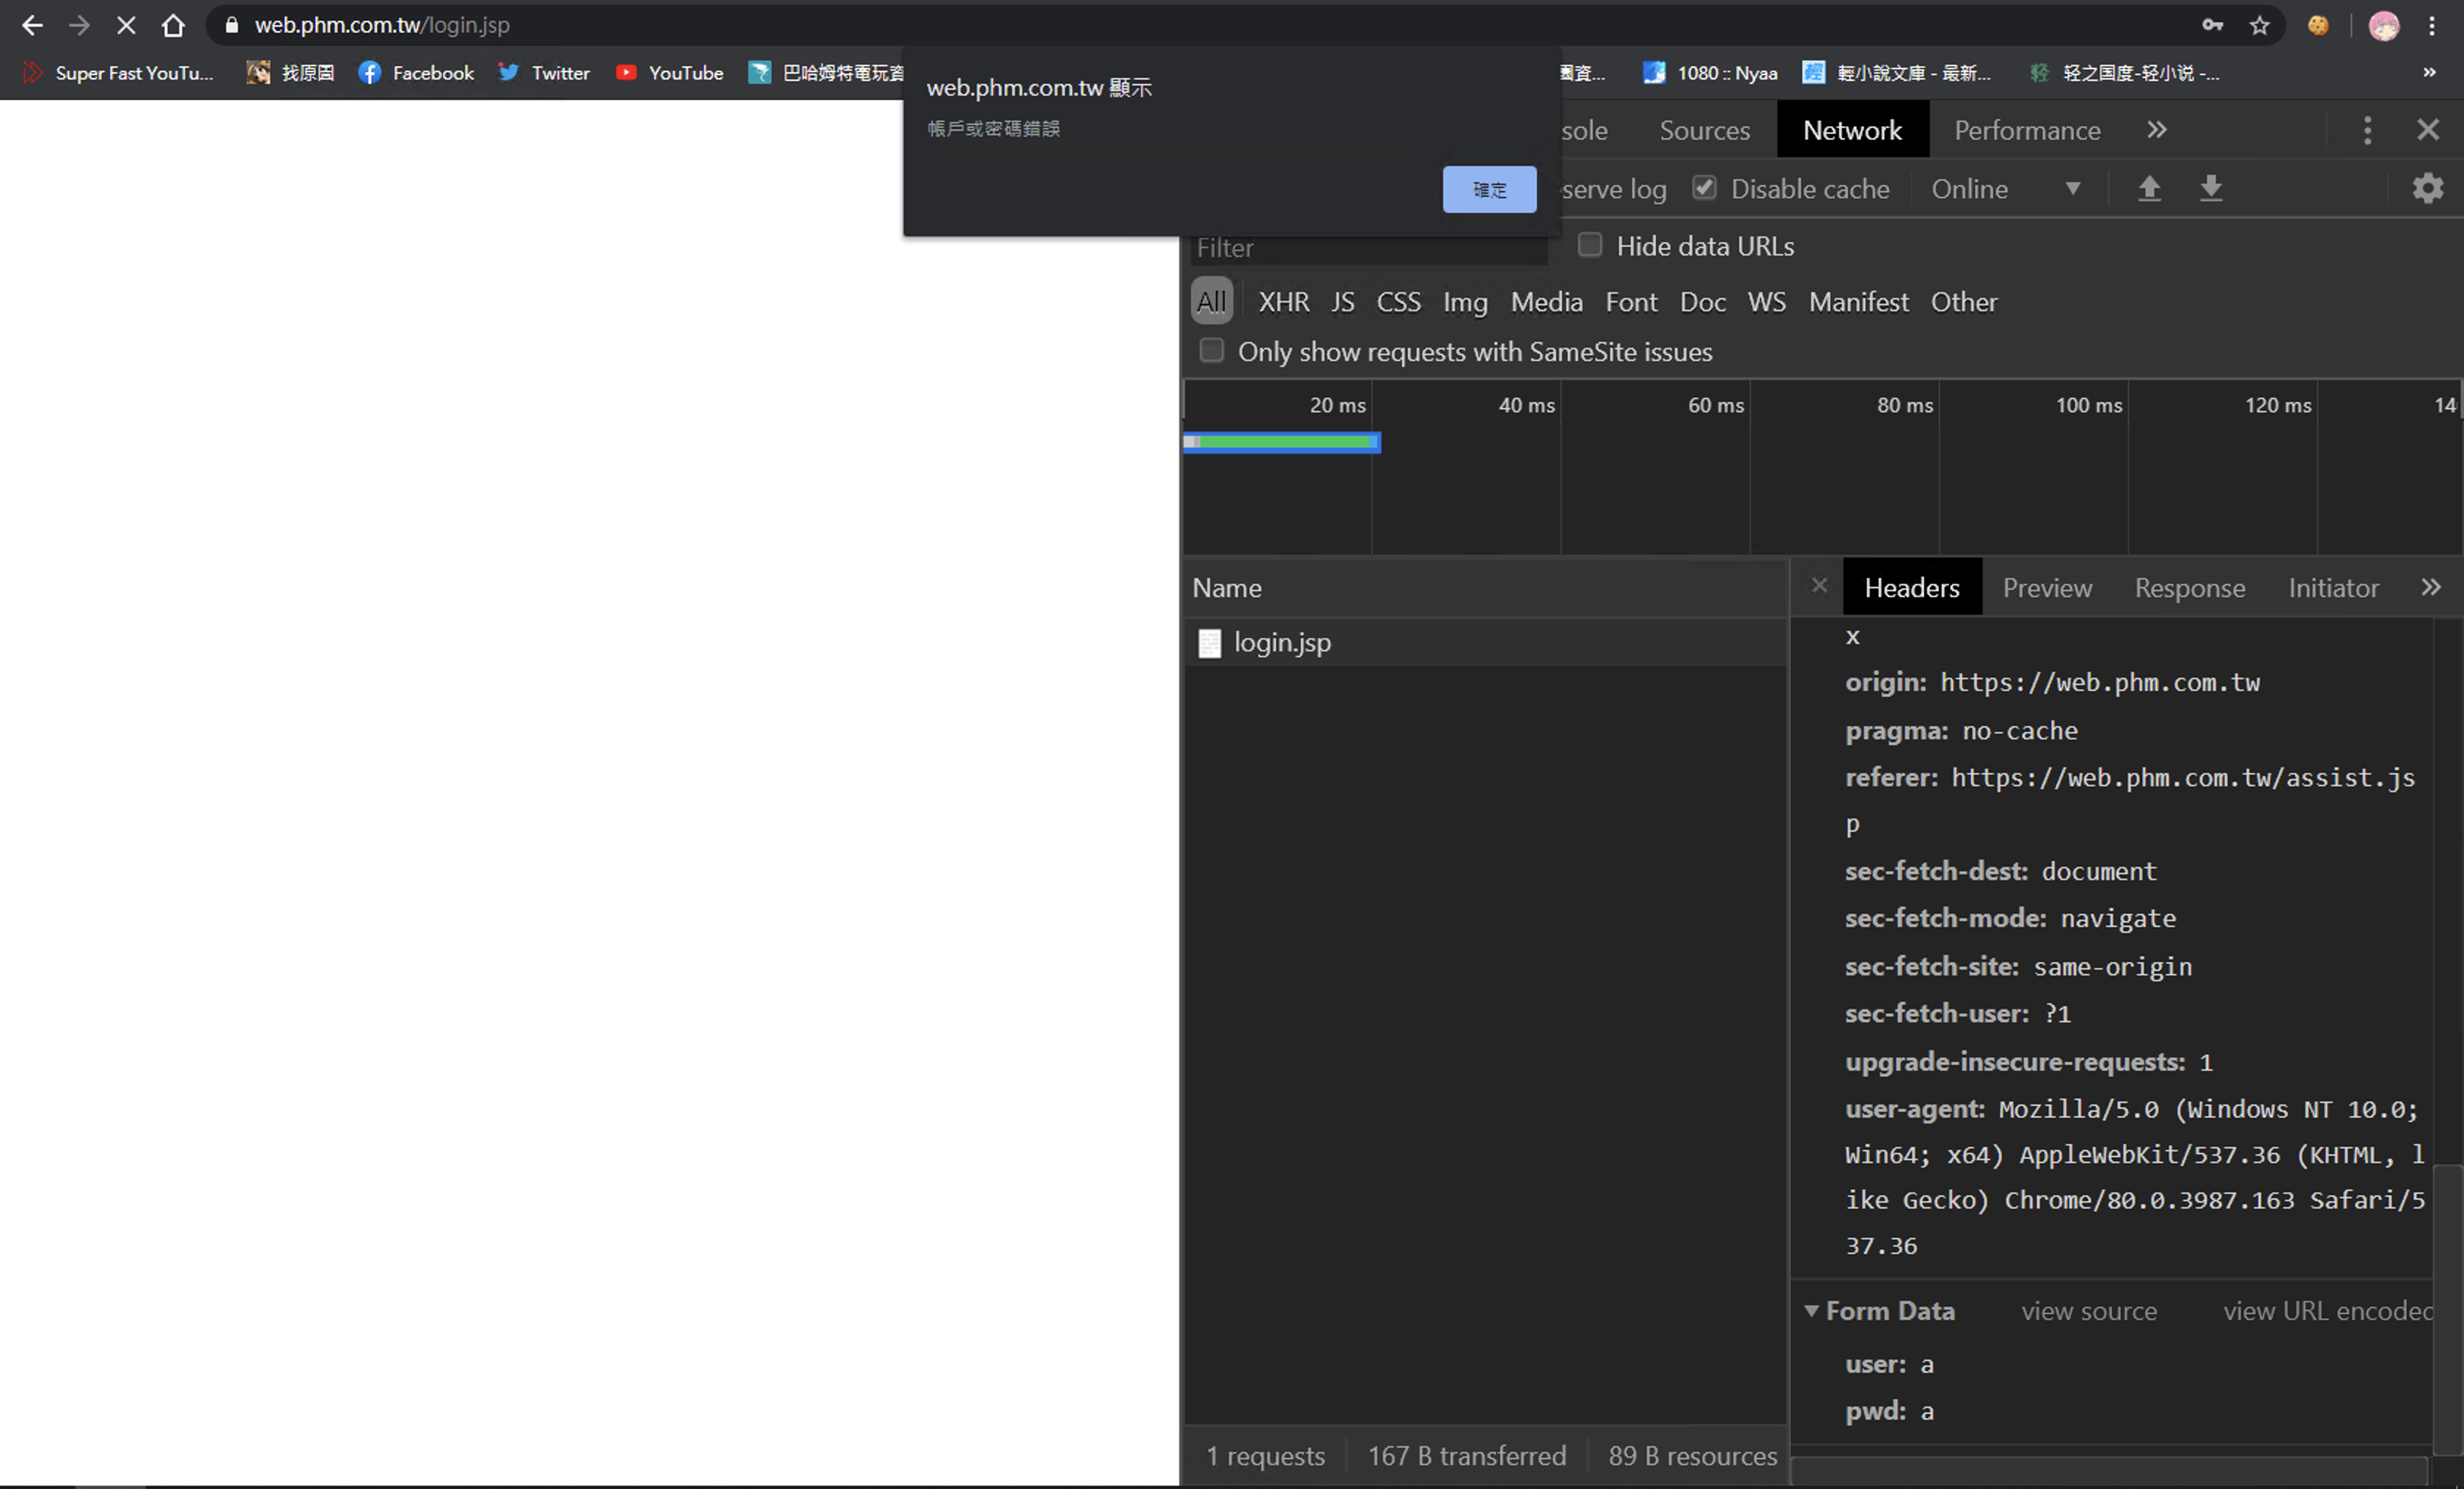
Task: Open Chrome's three-dot menu
Action: click(x=2432, y=25)
